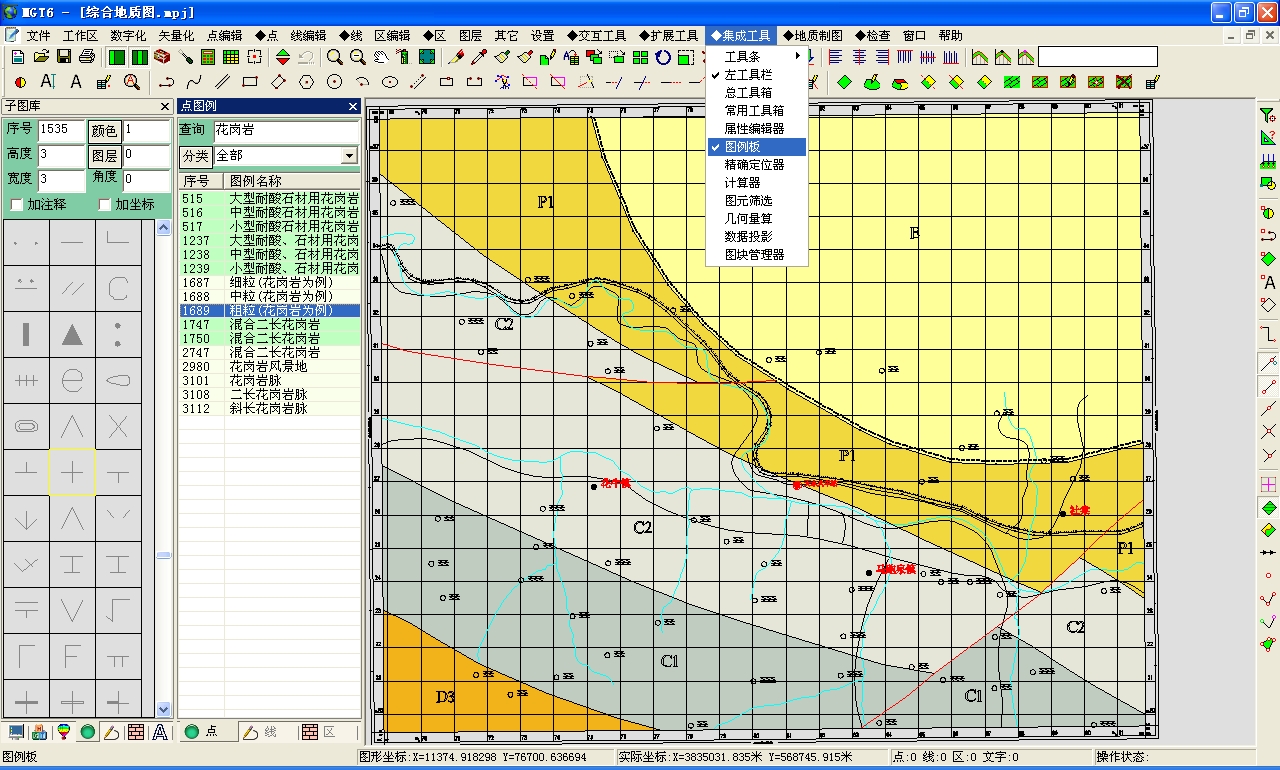
Task: Open the 地质制图 menu
Action: pyautogui.click(x=812, y=35)
